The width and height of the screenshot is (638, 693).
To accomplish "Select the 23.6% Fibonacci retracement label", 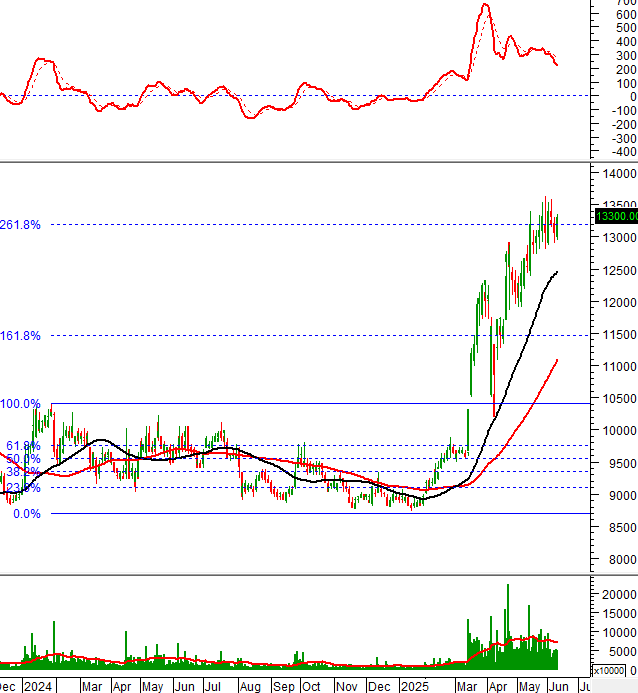I will click(23, 488).
